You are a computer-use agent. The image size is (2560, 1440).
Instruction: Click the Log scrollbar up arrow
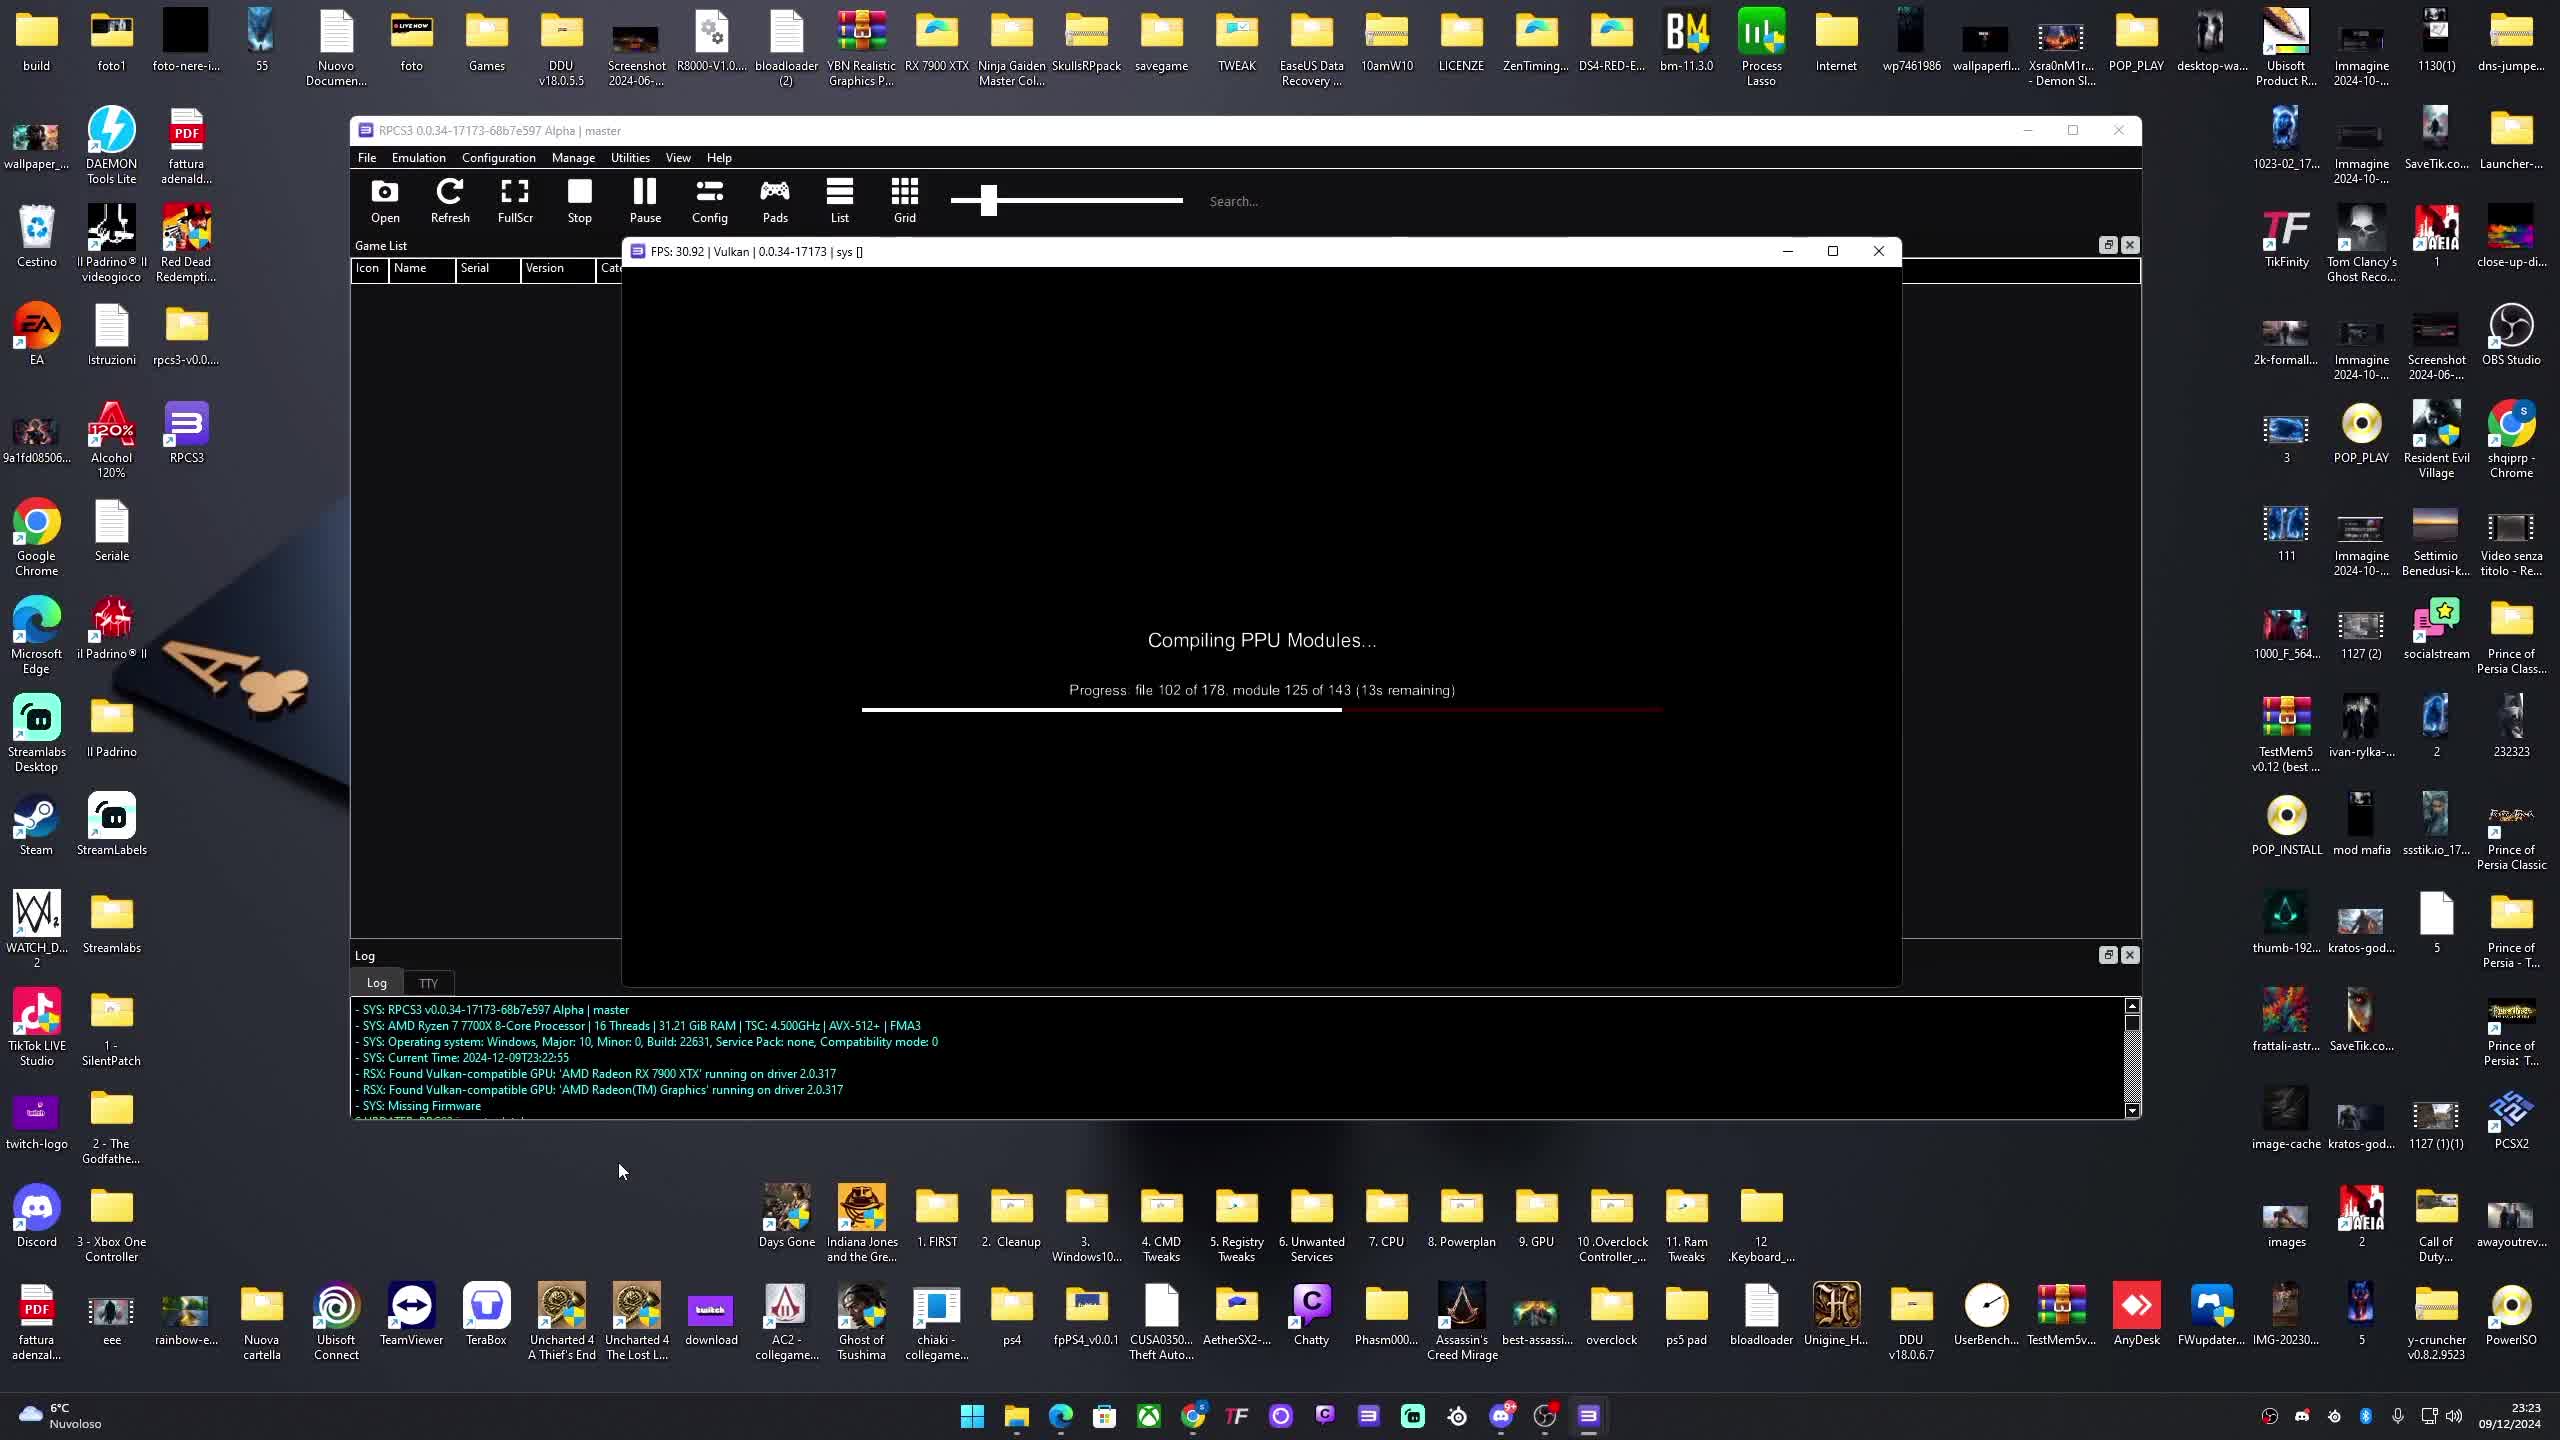click(x=2132, y=1006)
